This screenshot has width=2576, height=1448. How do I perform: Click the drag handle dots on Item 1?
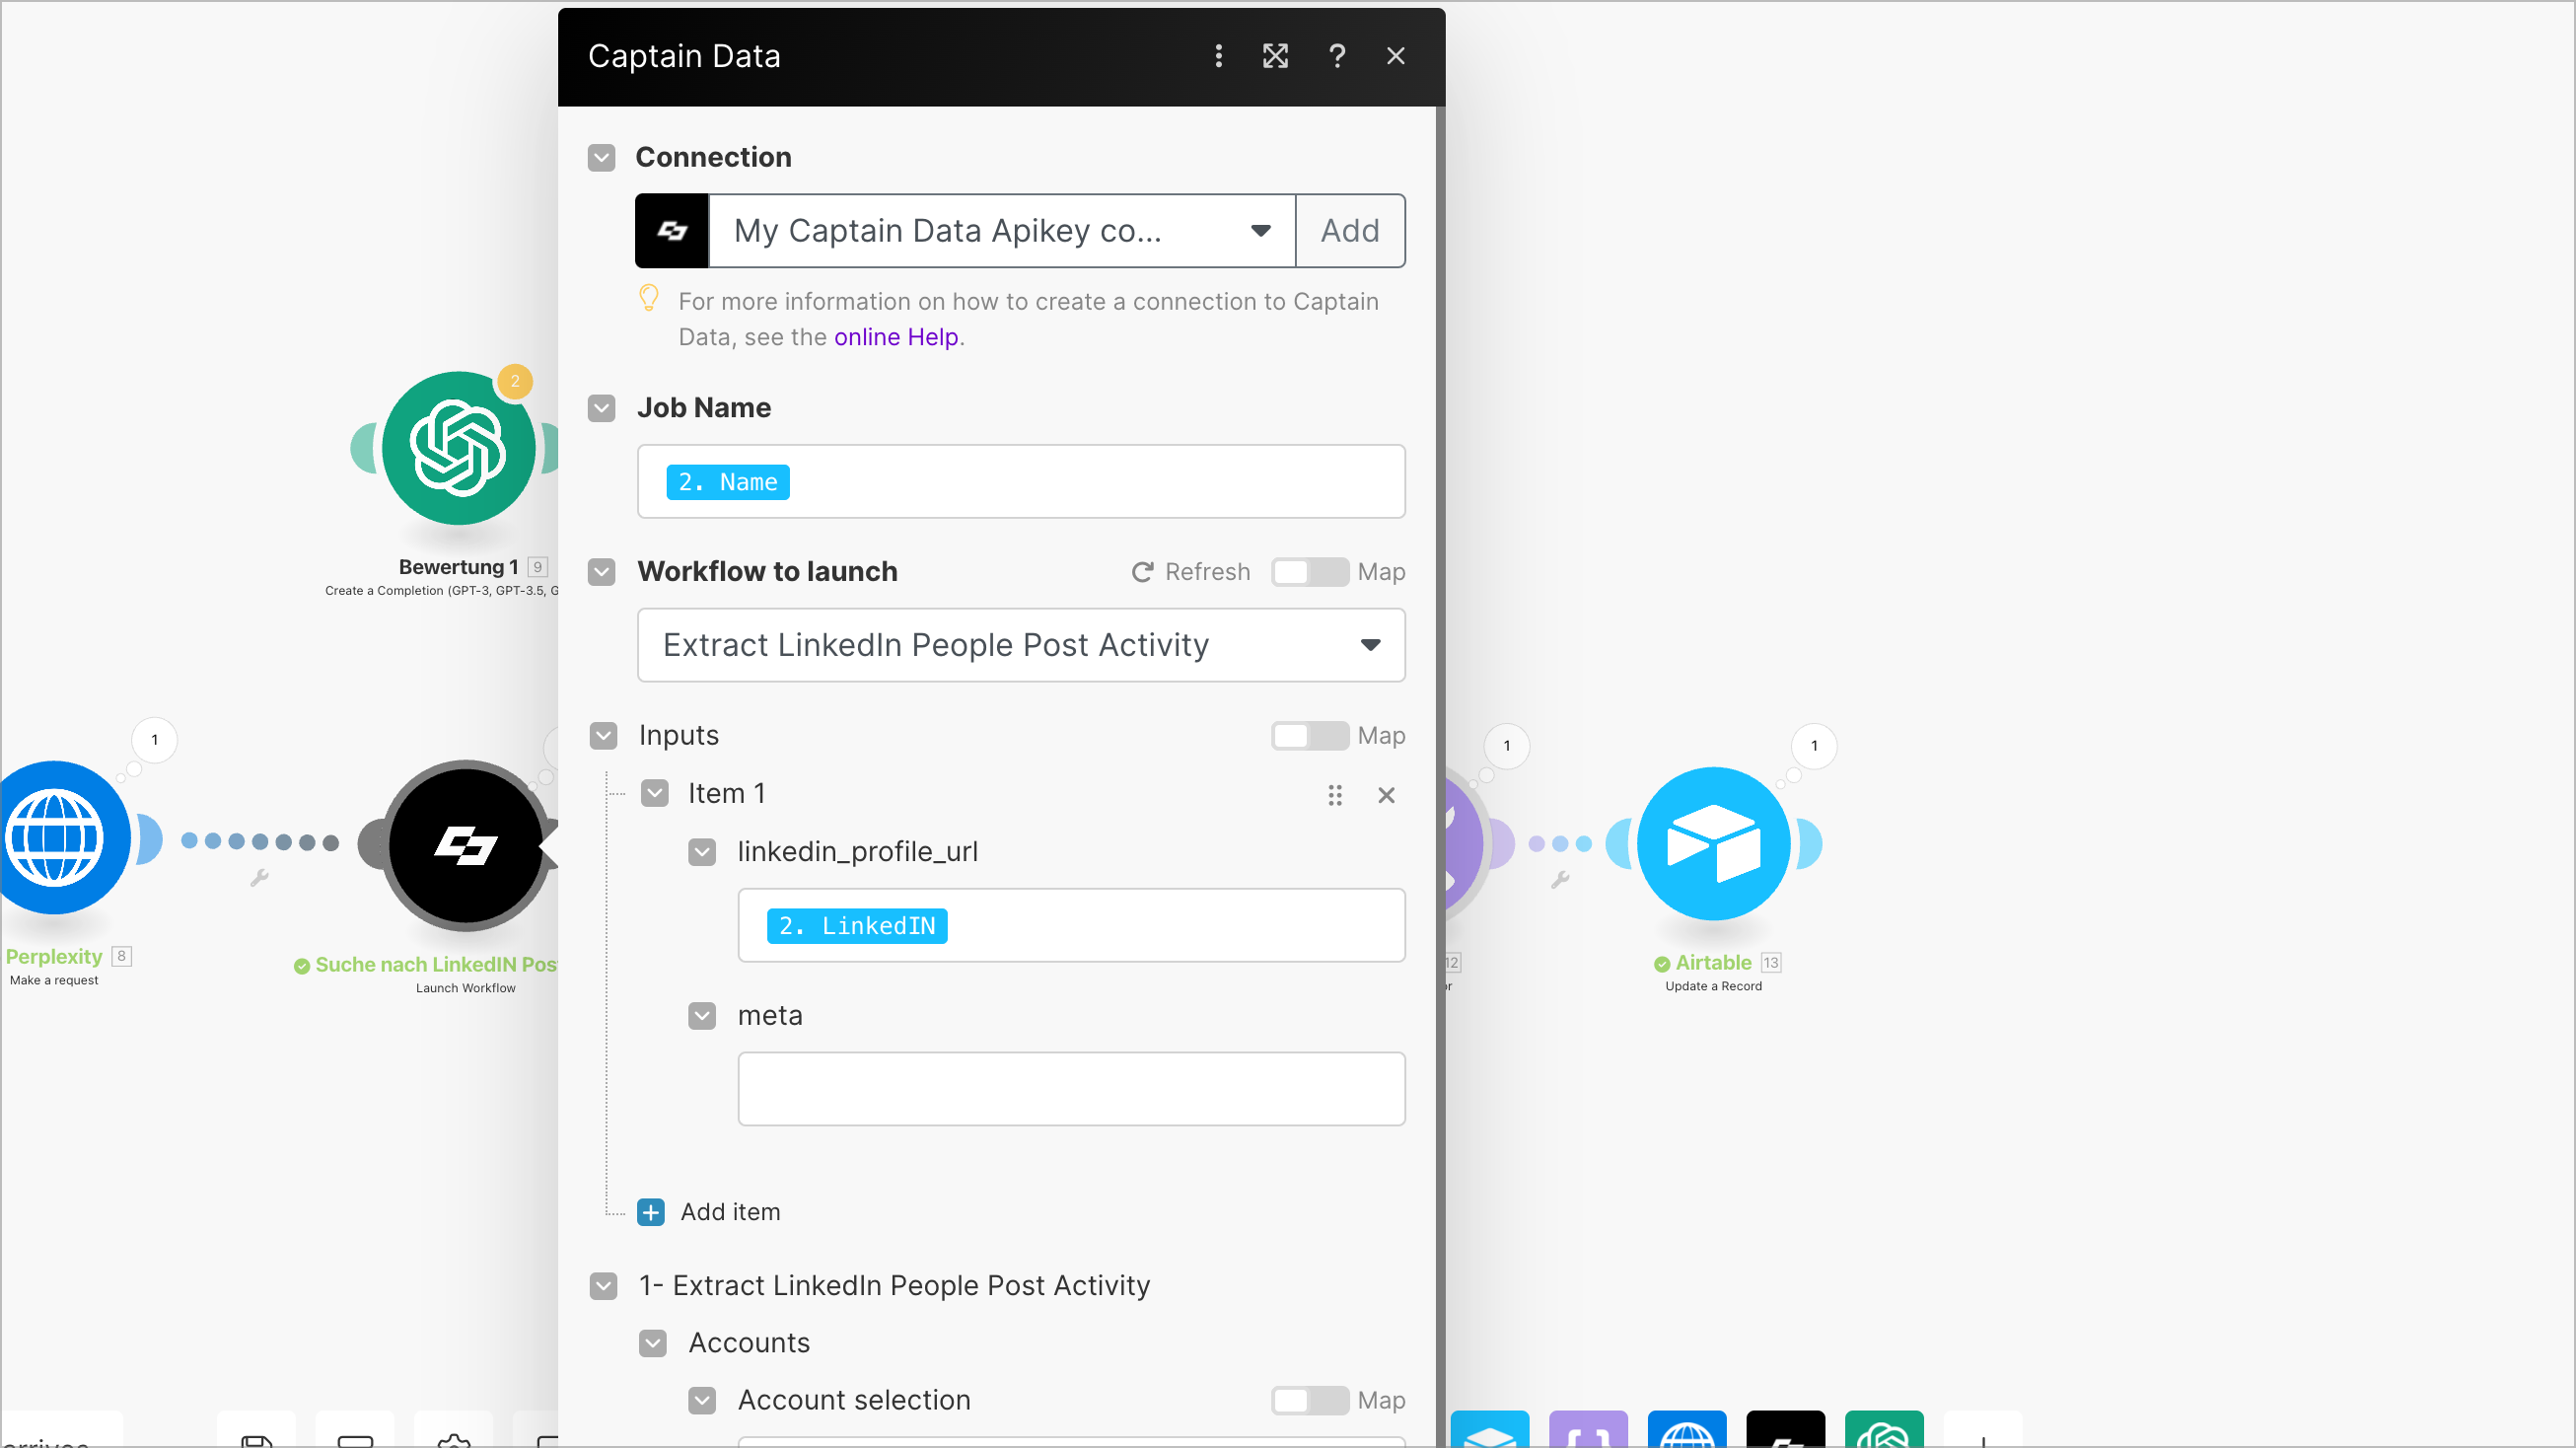(x=1335, y=795)
